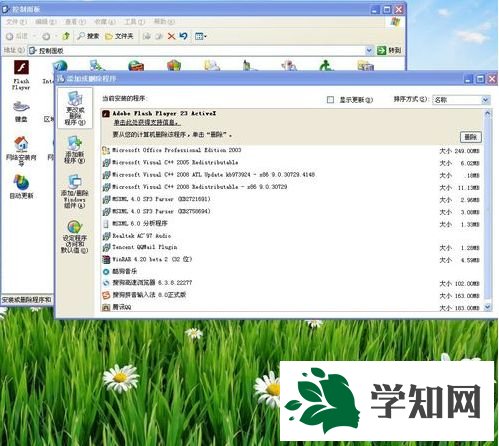The height and width of the screenshot is (446, 499).
Task: Click the 转到 Go button
Action: [389, 50]
